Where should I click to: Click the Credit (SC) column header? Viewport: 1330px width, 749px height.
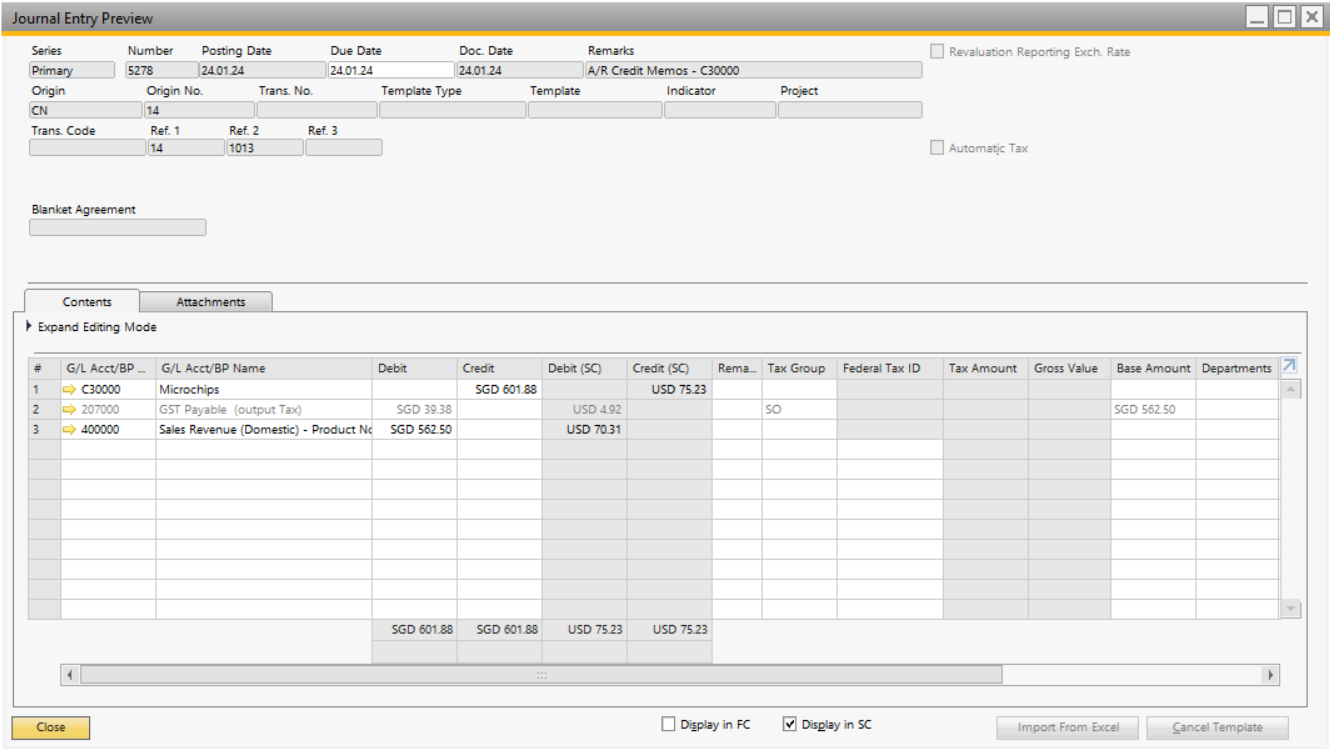point(670,368)
